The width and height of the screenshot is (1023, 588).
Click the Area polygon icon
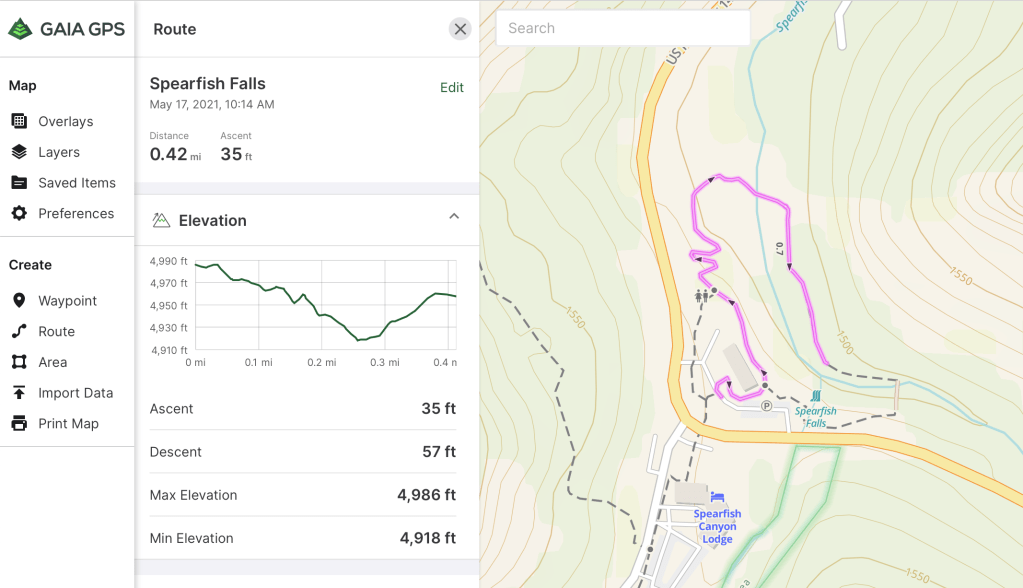point(19,362)
